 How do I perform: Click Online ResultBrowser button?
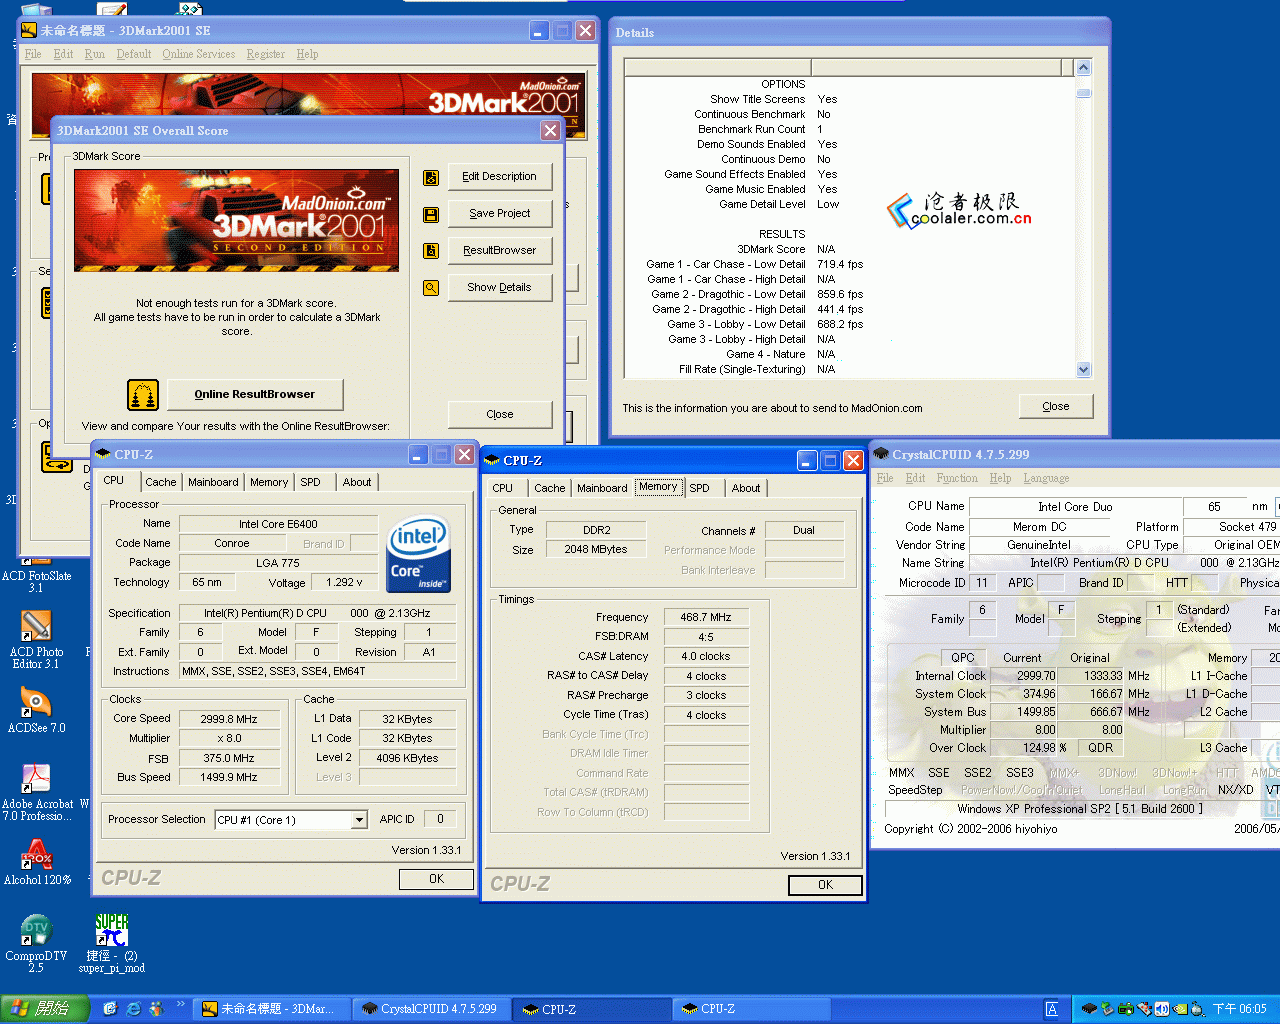[255, 395]
